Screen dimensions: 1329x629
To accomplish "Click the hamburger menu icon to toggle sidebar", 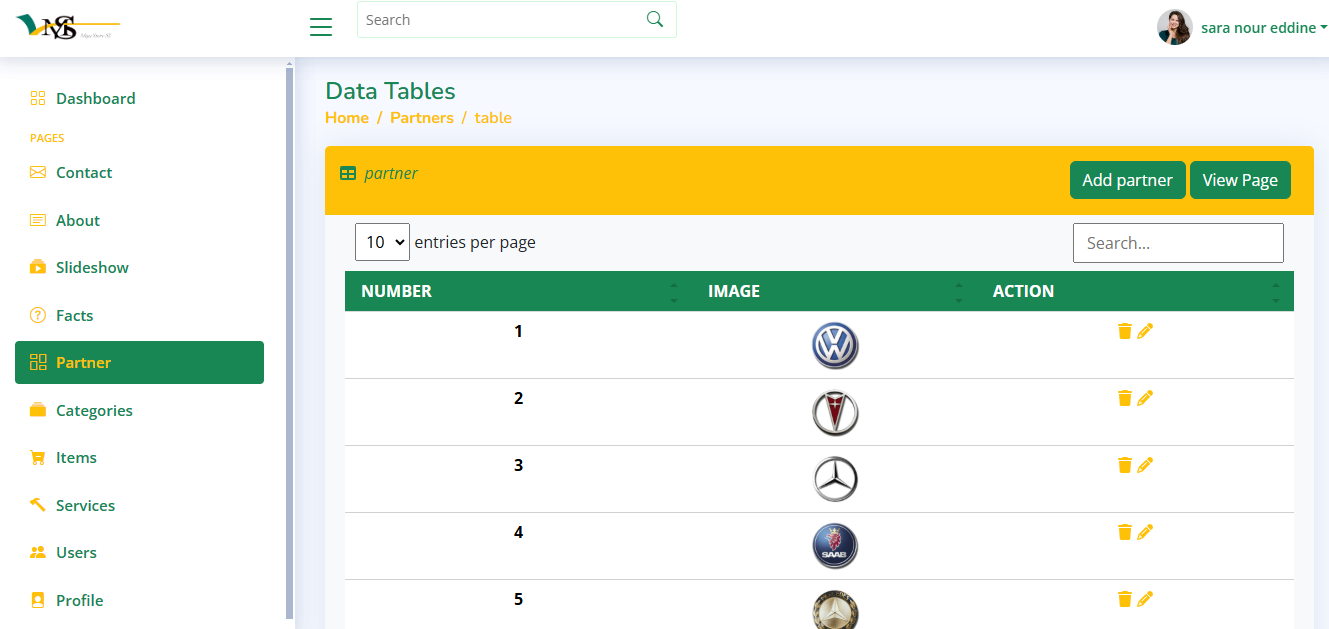I will coord(321,27).
